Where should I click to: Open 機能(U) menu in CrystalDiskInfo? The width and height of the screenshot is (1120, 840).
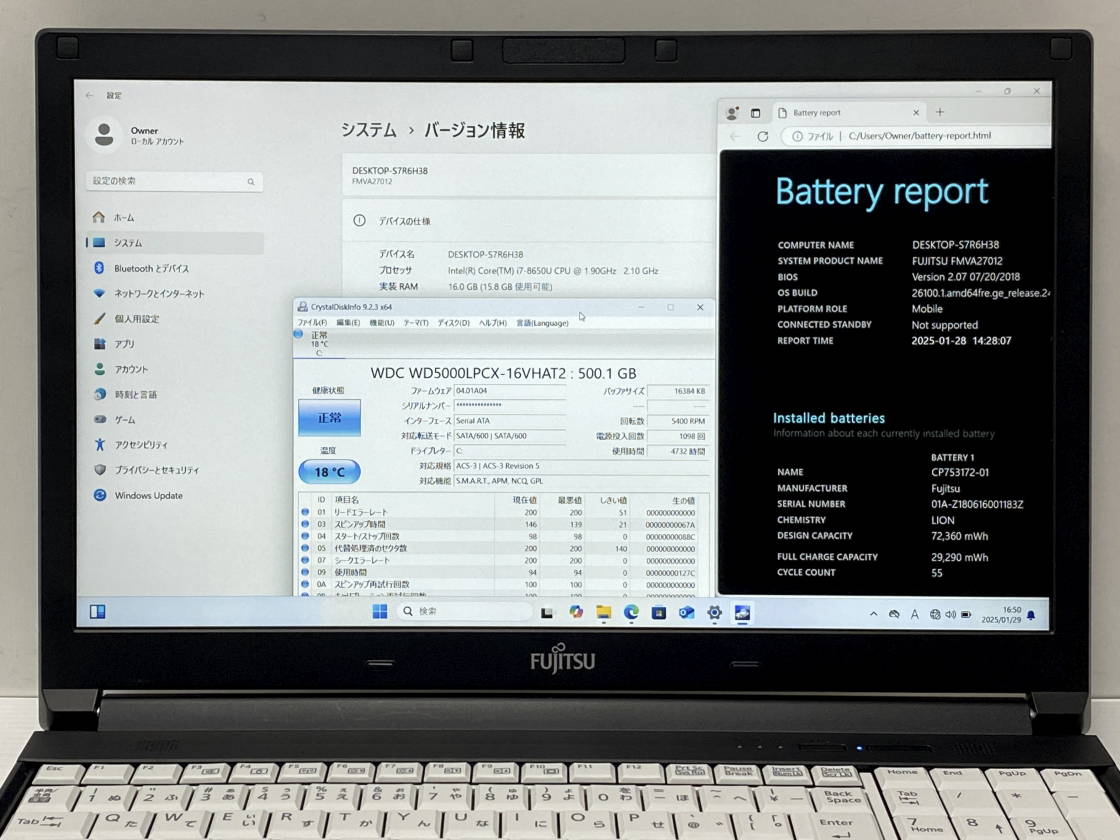click(x=381, y=323)
